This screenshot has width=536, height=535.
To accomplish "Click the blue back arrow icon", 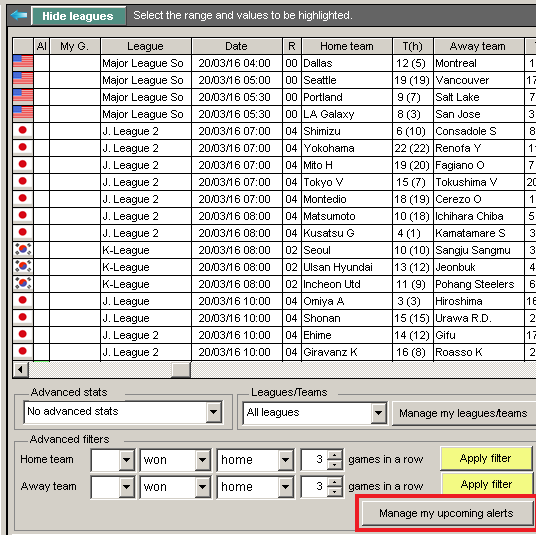I will click(19, 15).
